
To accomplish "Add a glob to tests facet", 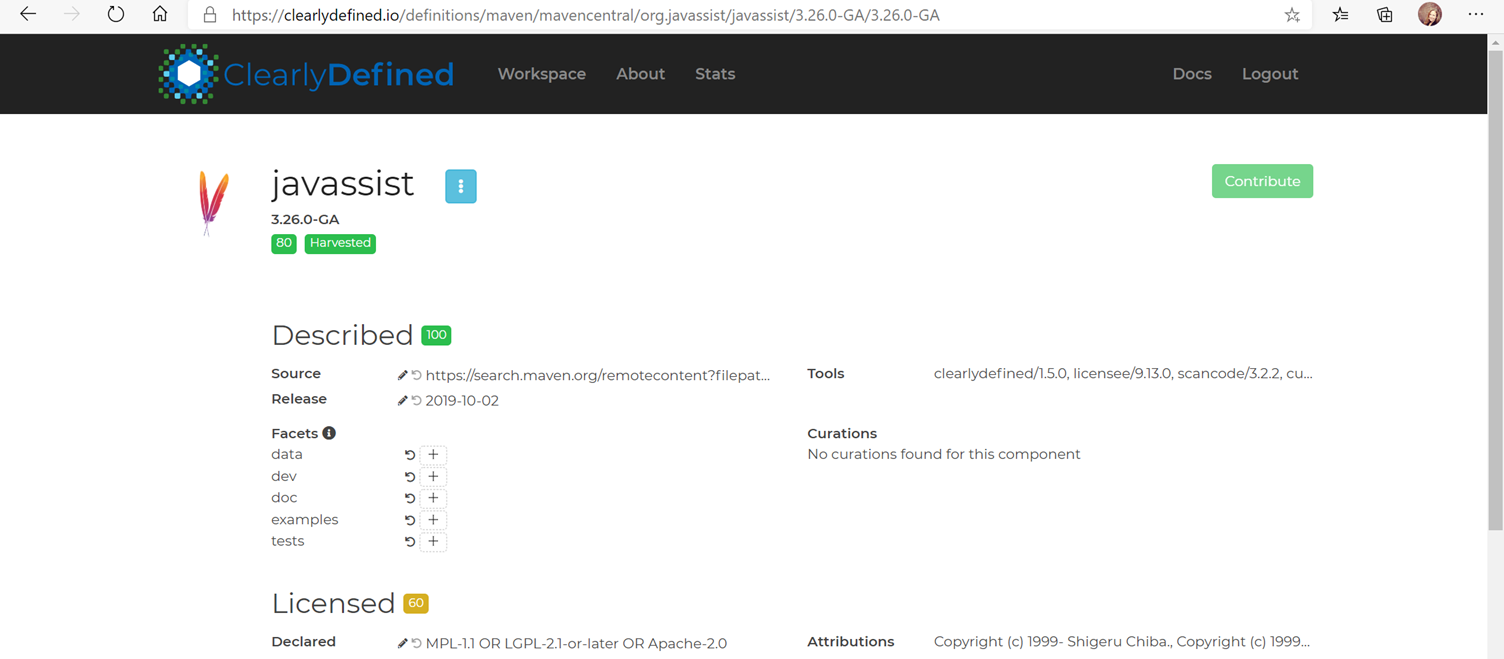I will (x=433, y=542).
